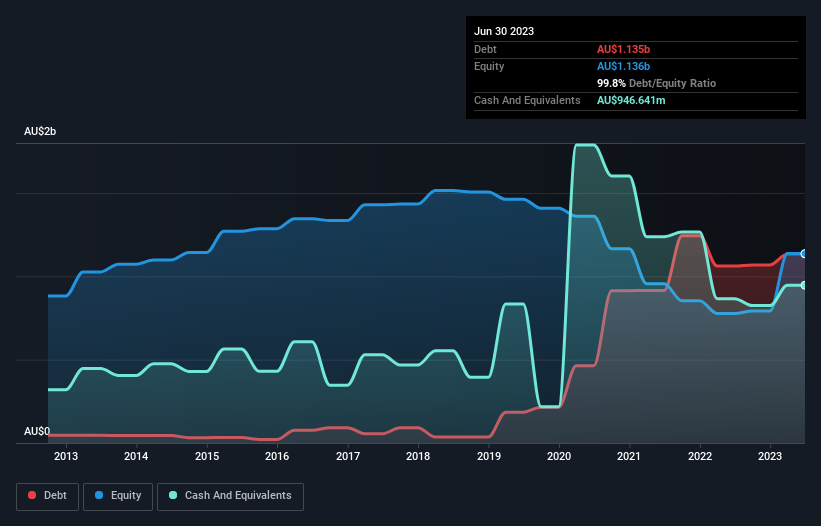Image resolution: width=821 pixels, height=526 pixels.
Task: Click the blue Equity endpoint marker
Action: point(804,254)
